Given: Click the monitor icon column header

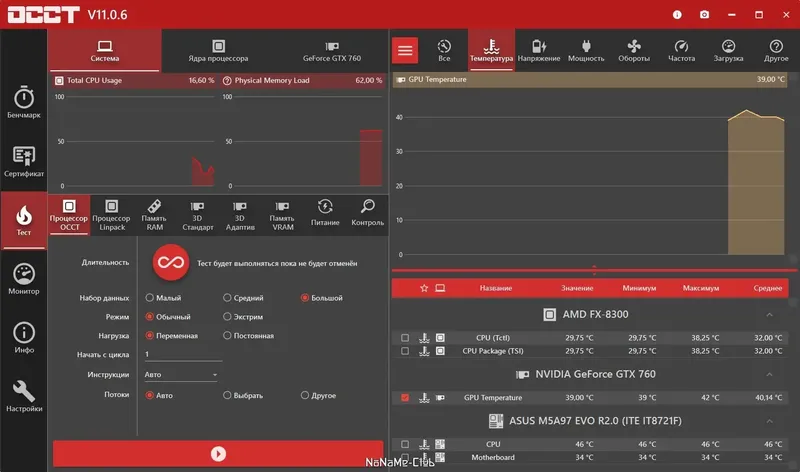Looking at the screenshot, I should [x=440, y=288].
